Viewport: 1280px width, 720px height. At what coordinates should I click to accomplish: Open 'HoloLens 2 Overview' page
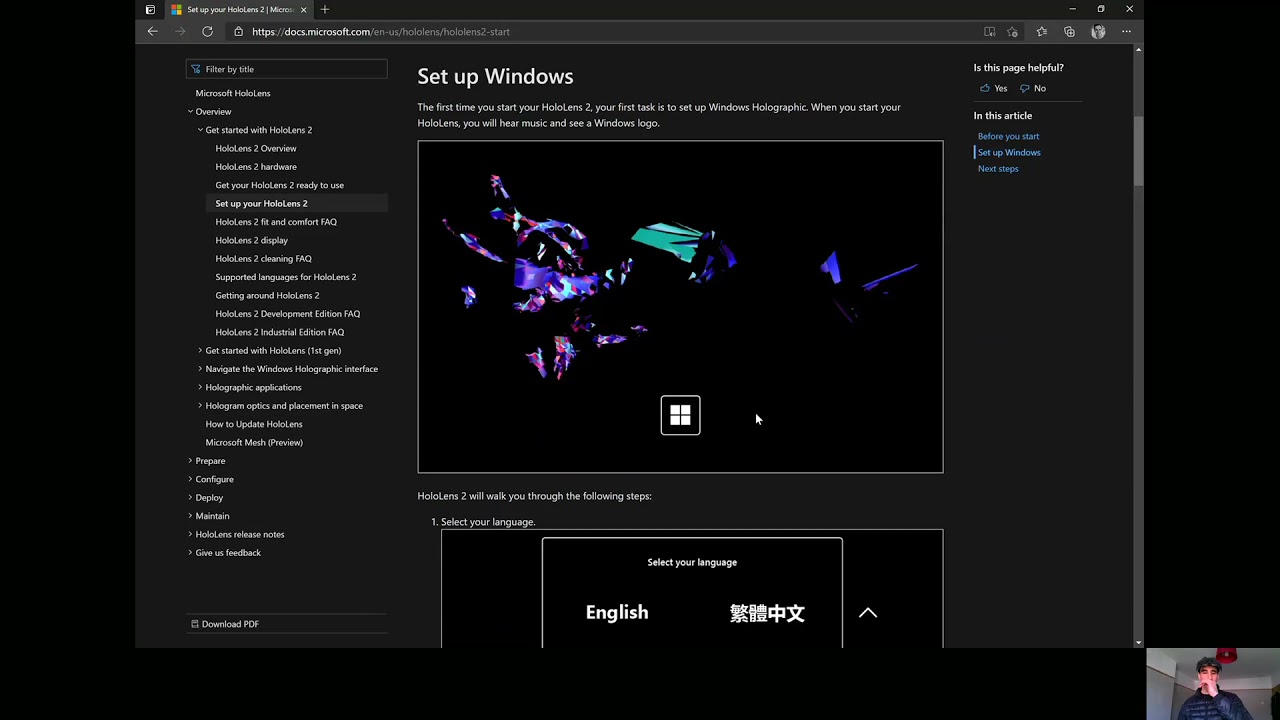[256, 148]
